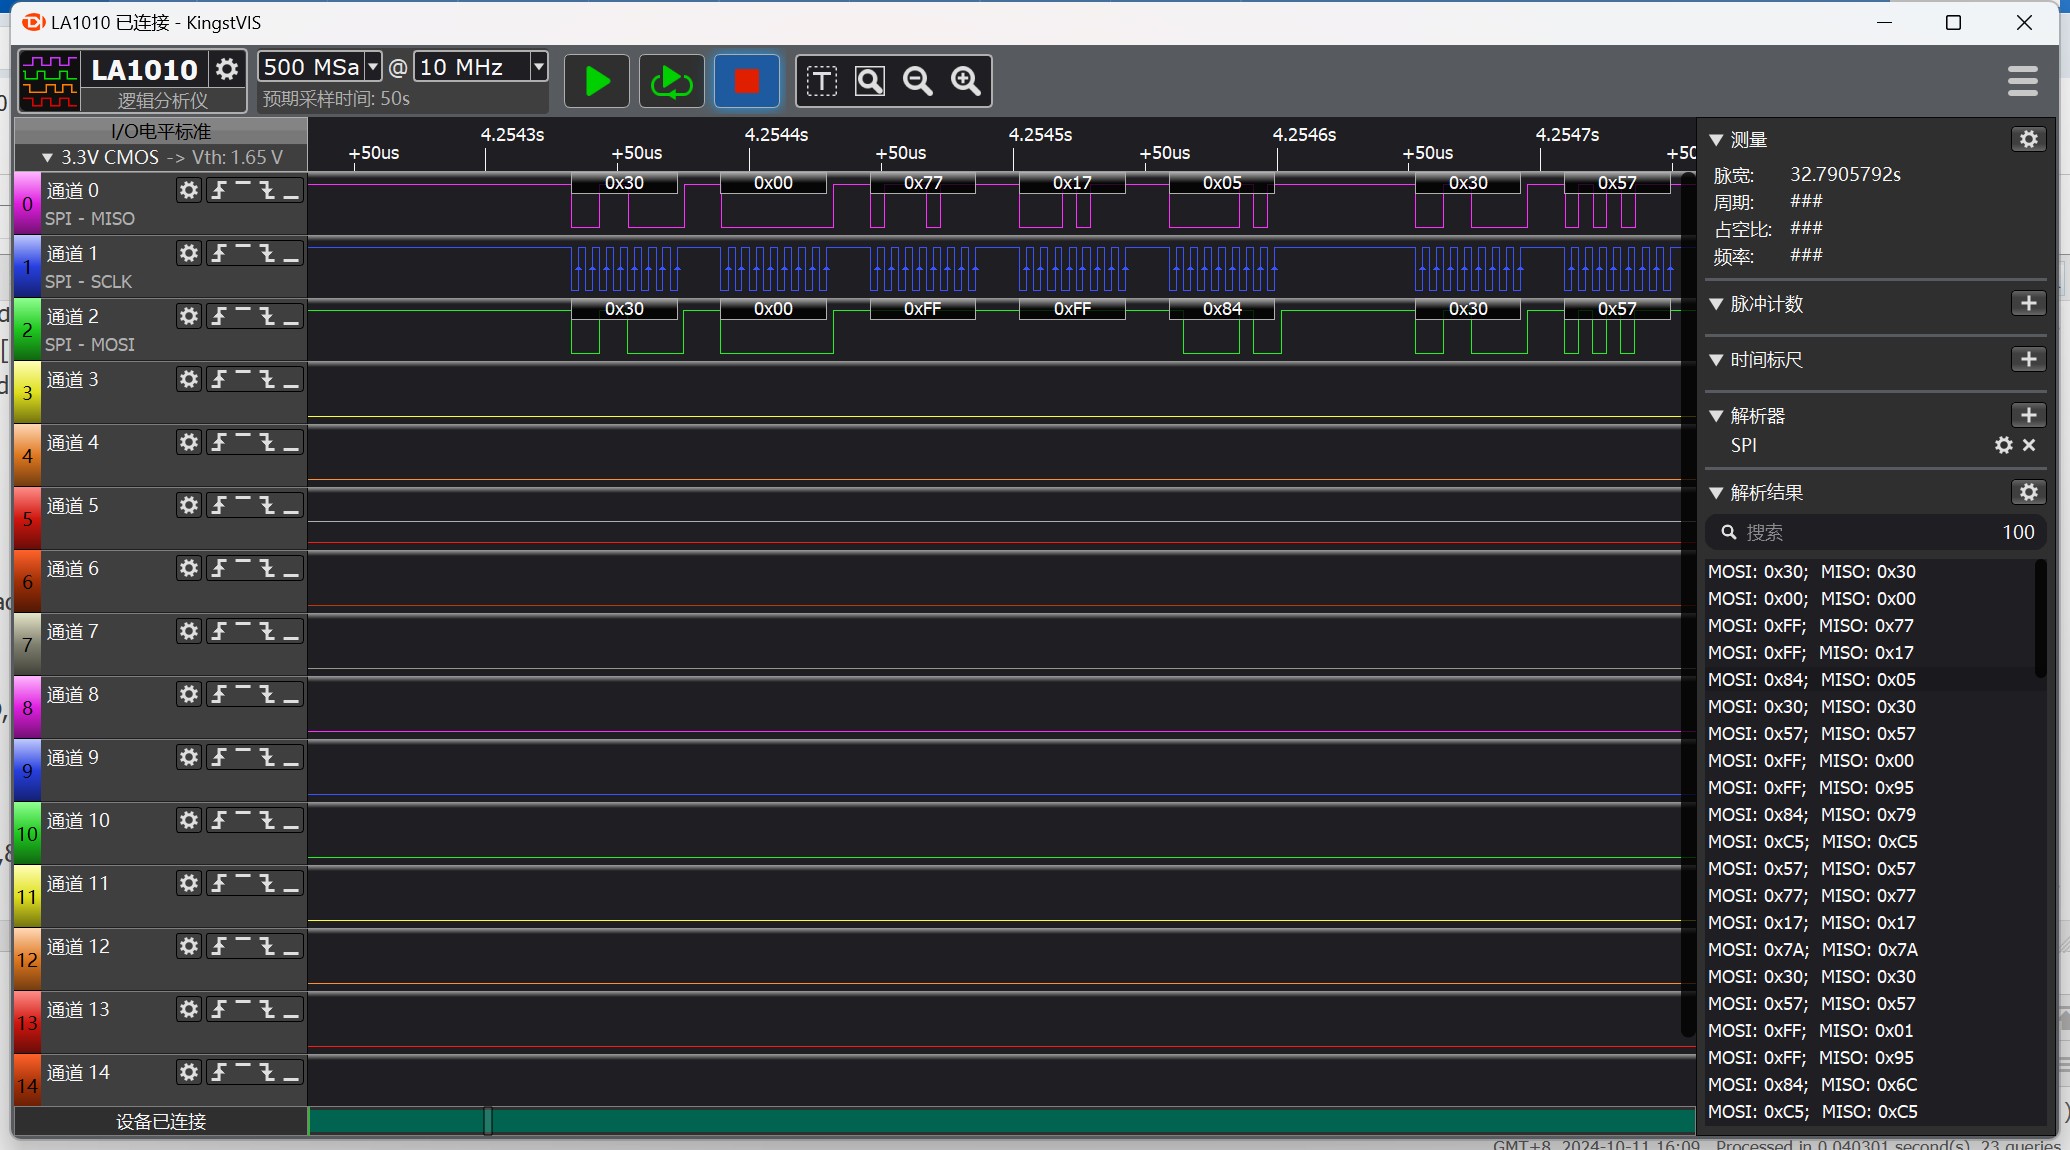Set high level trigger on 通道 1

point(243,253)
